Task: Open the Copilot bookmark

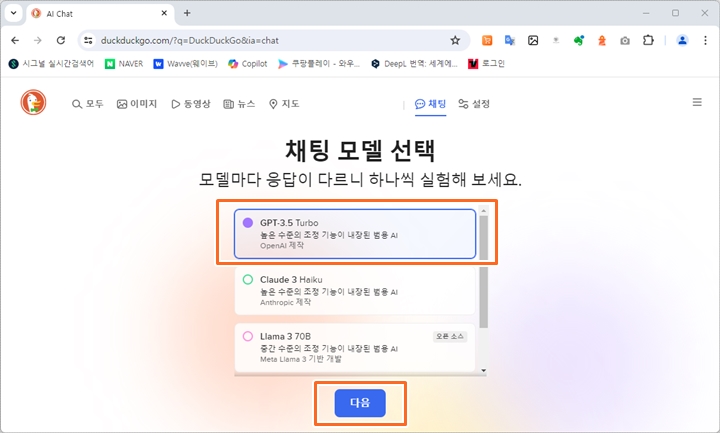Action: [248, 64]
